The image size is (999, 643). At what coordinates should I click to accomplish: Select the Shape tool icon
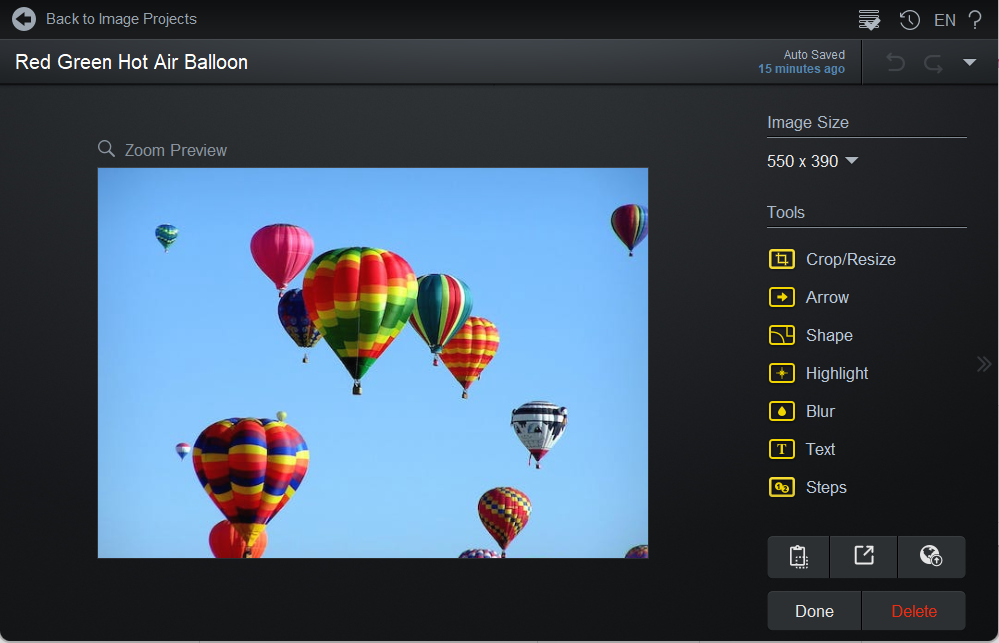click(x=782, y=335)
